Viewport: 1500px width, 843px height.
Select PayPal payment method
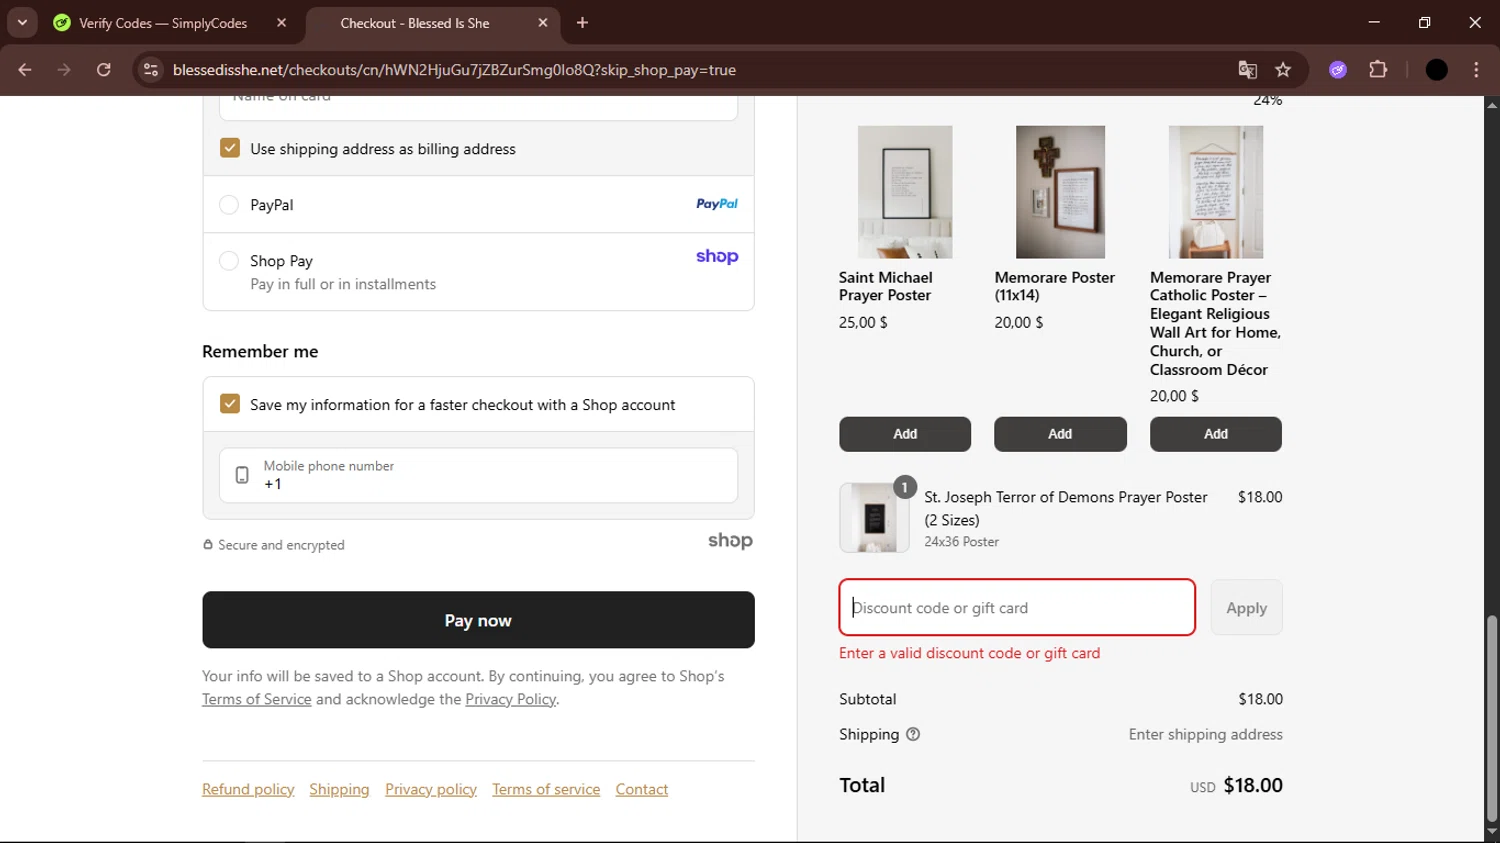pos(229,205)
